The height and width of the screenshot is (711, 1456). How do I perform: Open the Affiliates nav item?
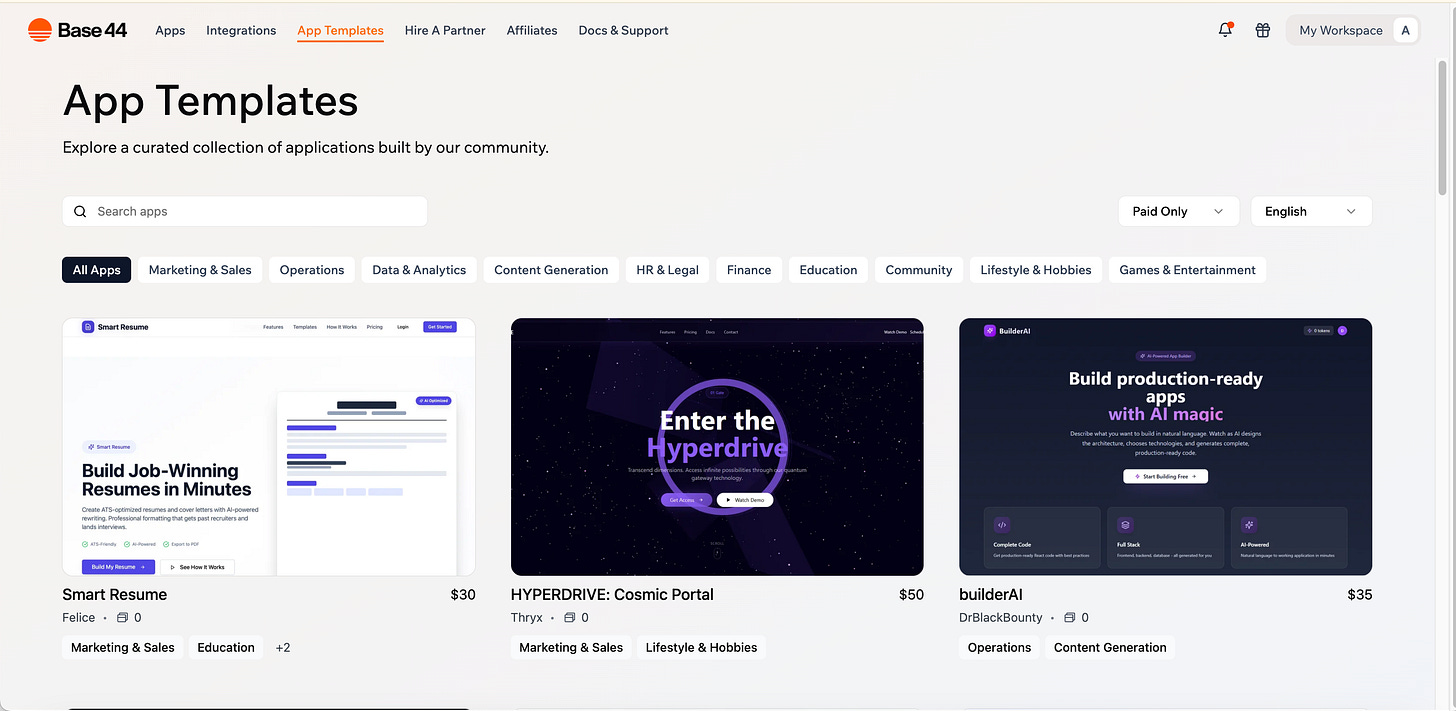click(x=532, y=30)
